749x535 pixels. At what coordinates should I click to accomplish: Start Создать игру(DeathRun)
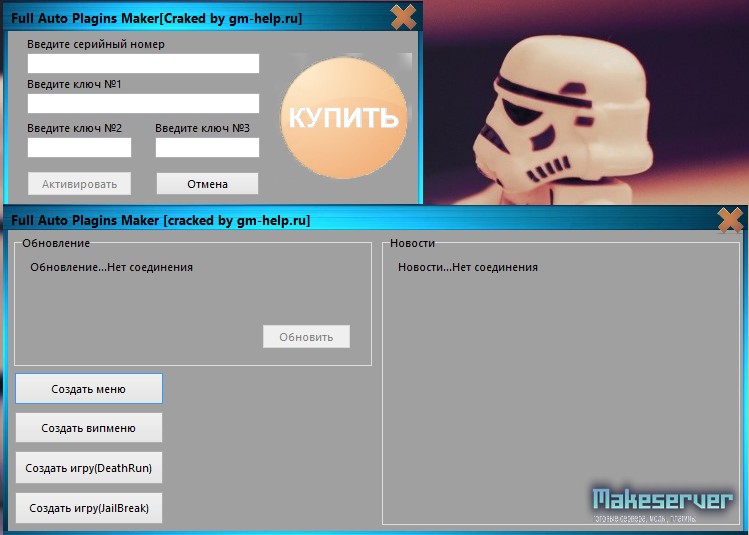click(89, 468)
